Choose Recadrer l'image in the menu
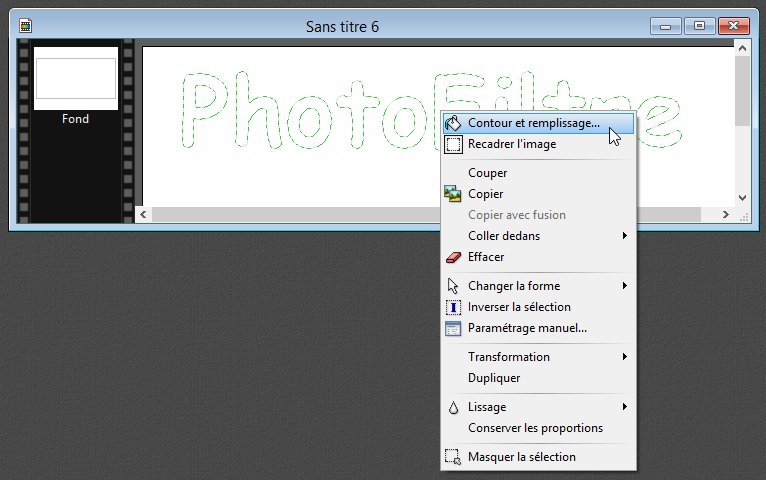Image resolution: width=766 pixels, height=480 pixels. (x=538, y=144)
